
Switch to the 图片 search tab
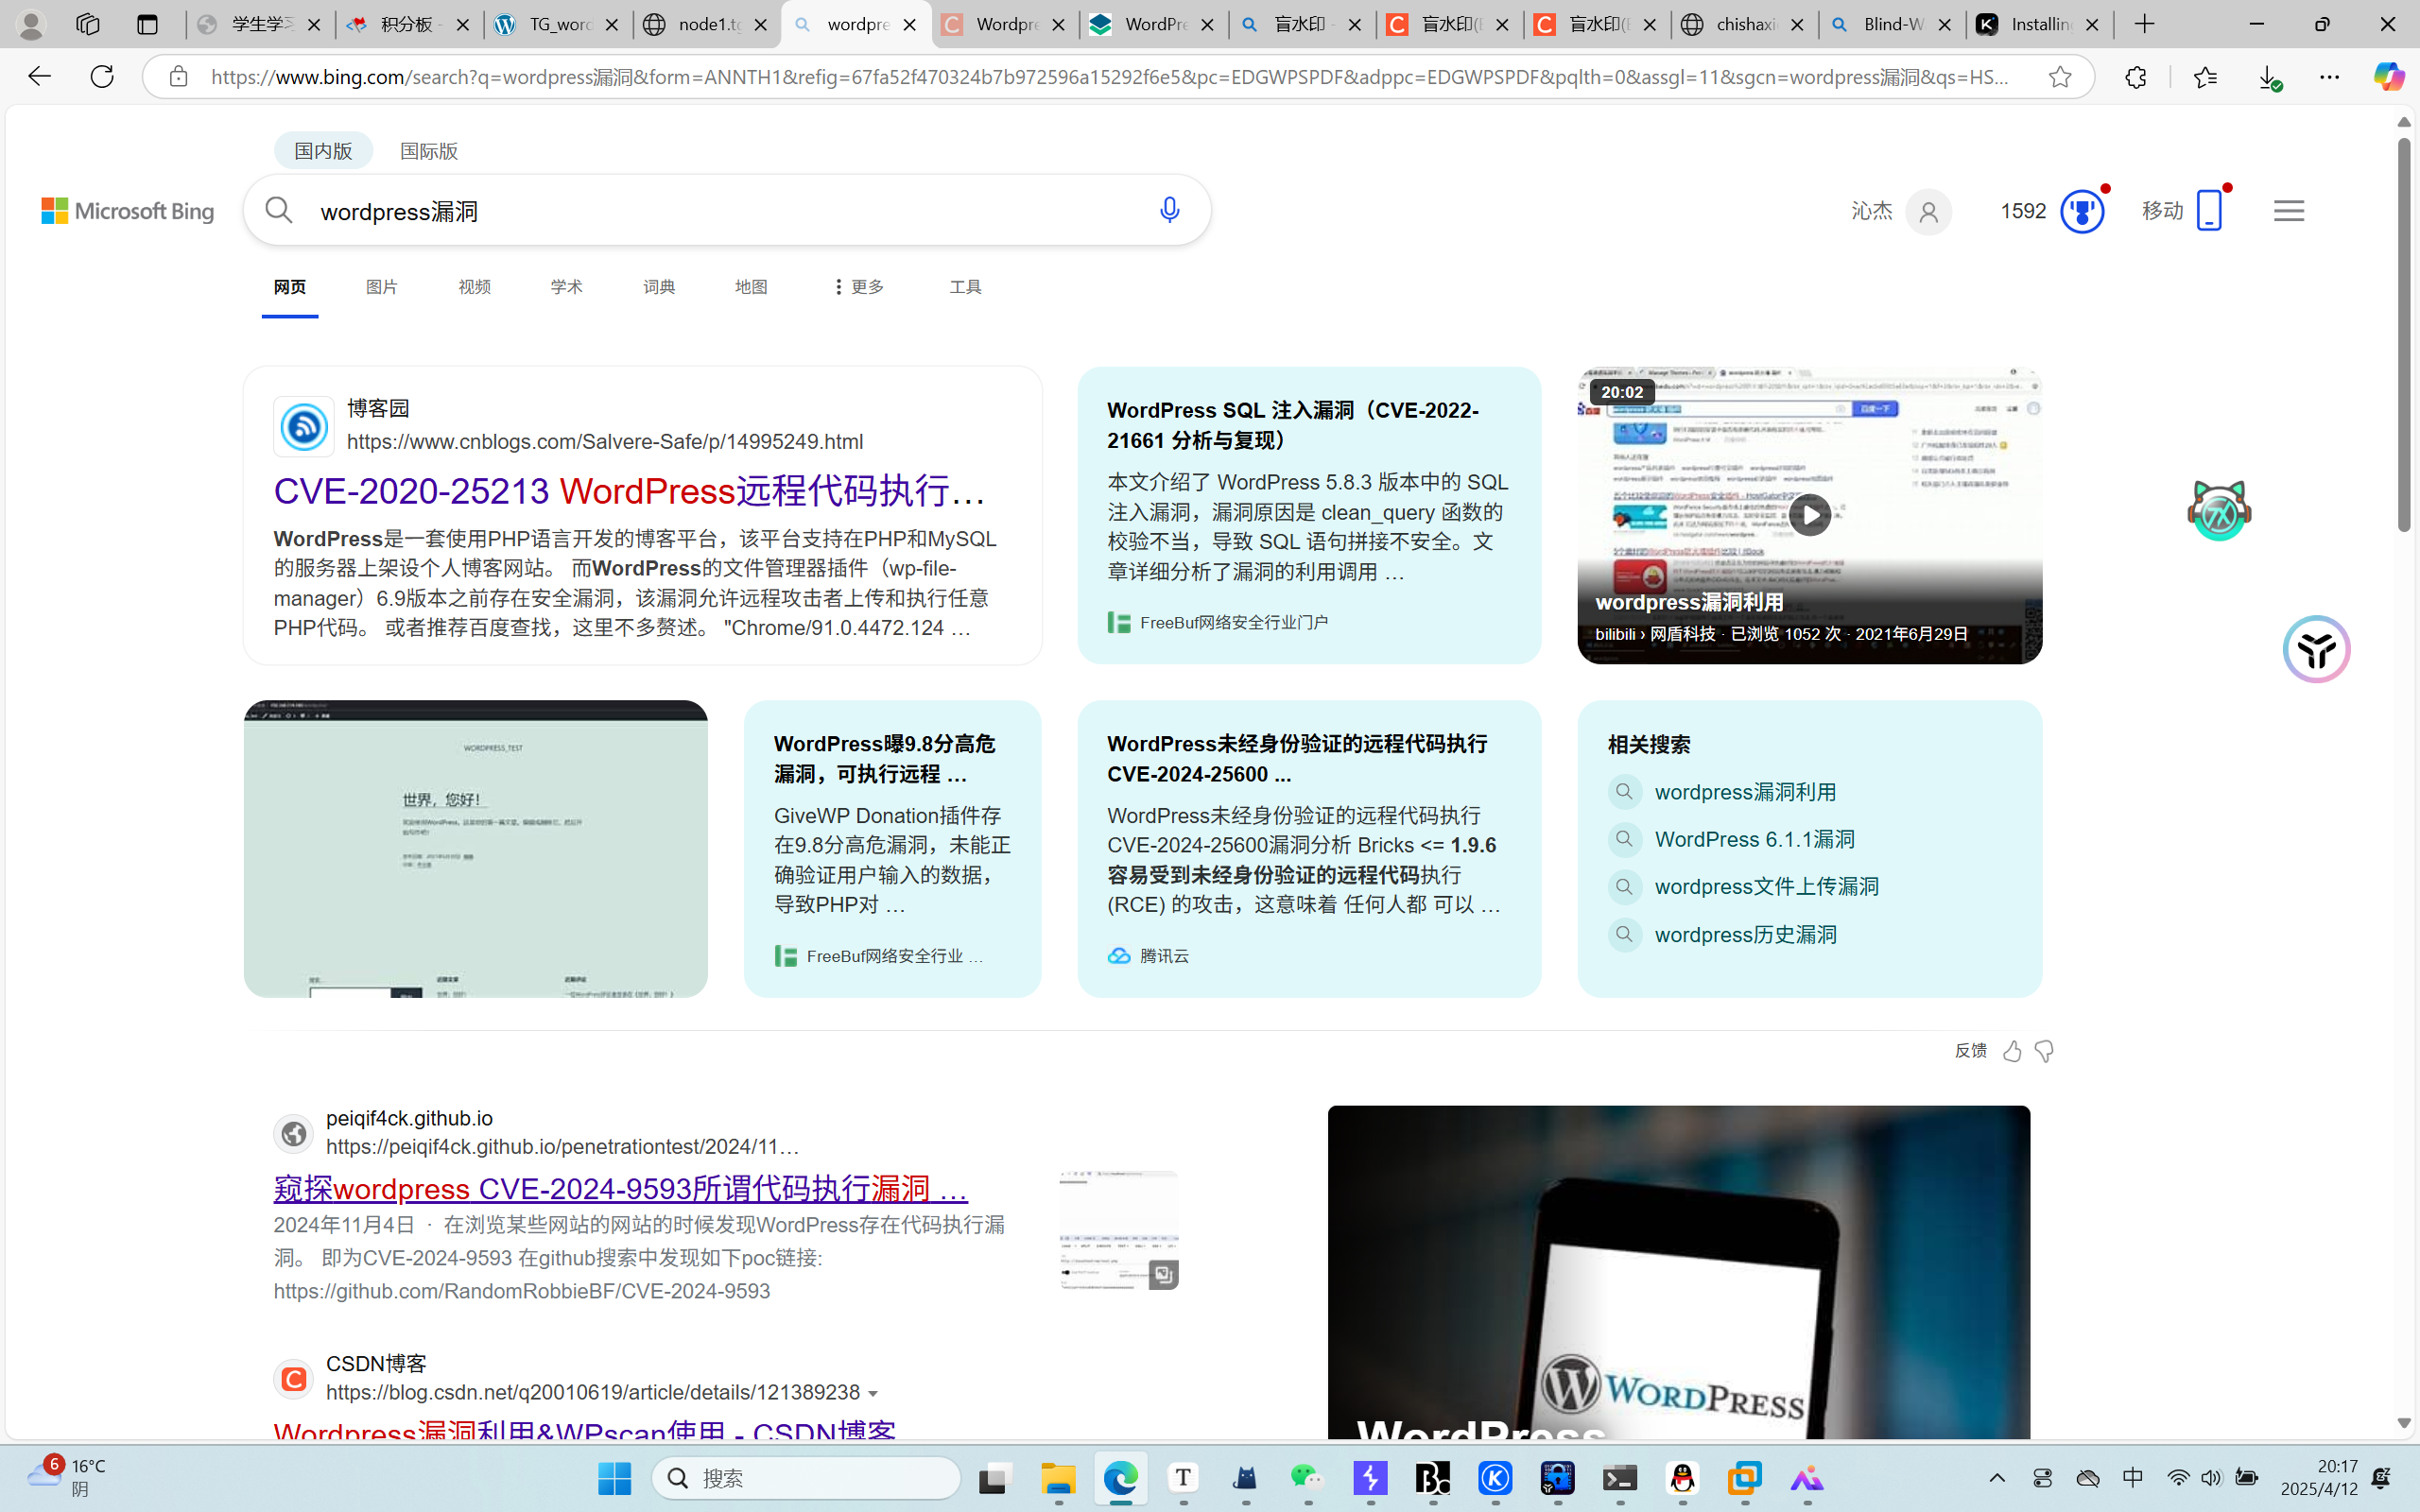(382, 287)
